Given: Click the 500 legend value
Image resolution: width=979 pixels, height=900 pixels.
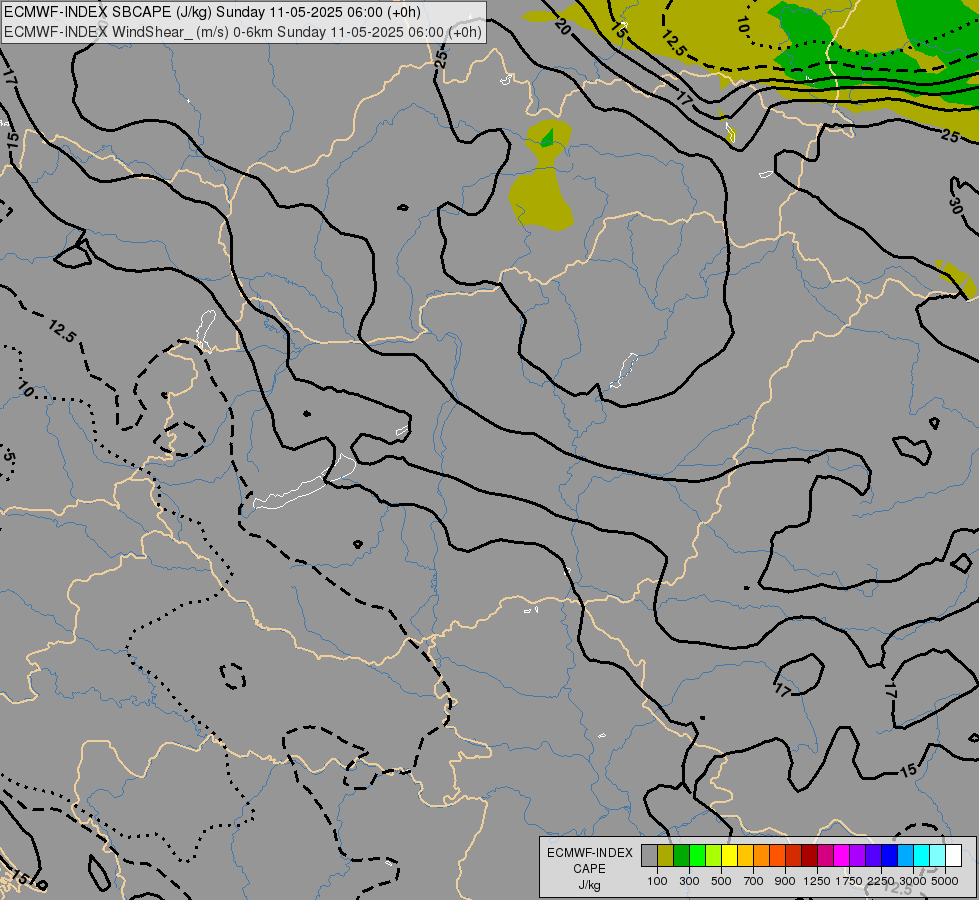Looking at the screenshot, I should [721, 881].
